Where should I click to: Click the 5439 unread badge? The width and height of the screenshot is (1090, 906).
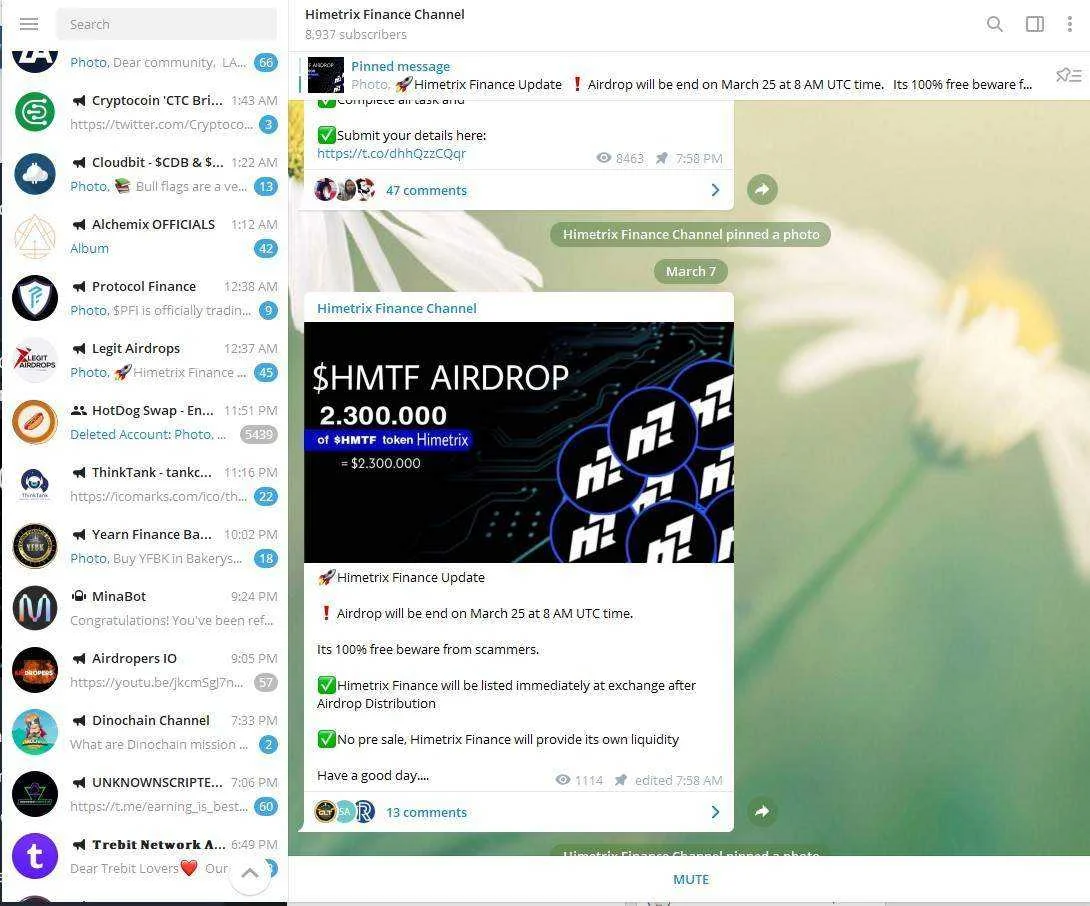pyautogui.click(x=259, y=435)
